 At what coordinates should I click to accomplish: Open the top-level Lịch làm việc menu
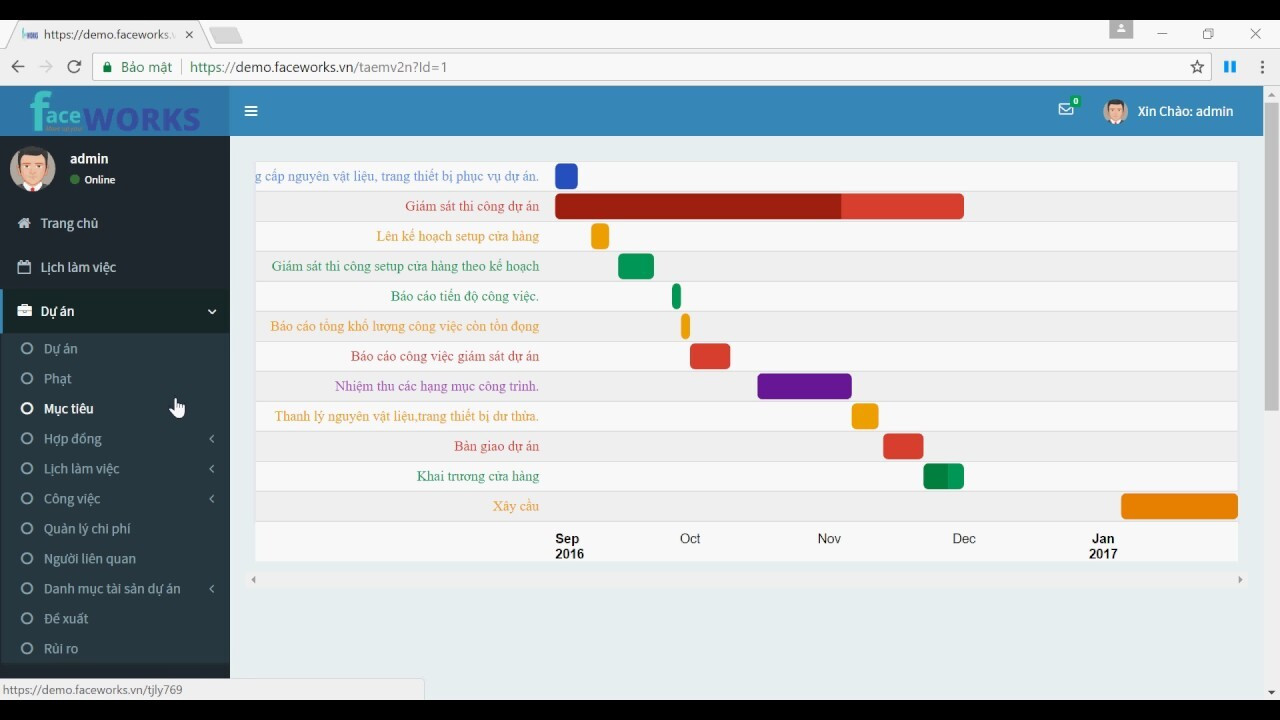(x=78, y=267)
